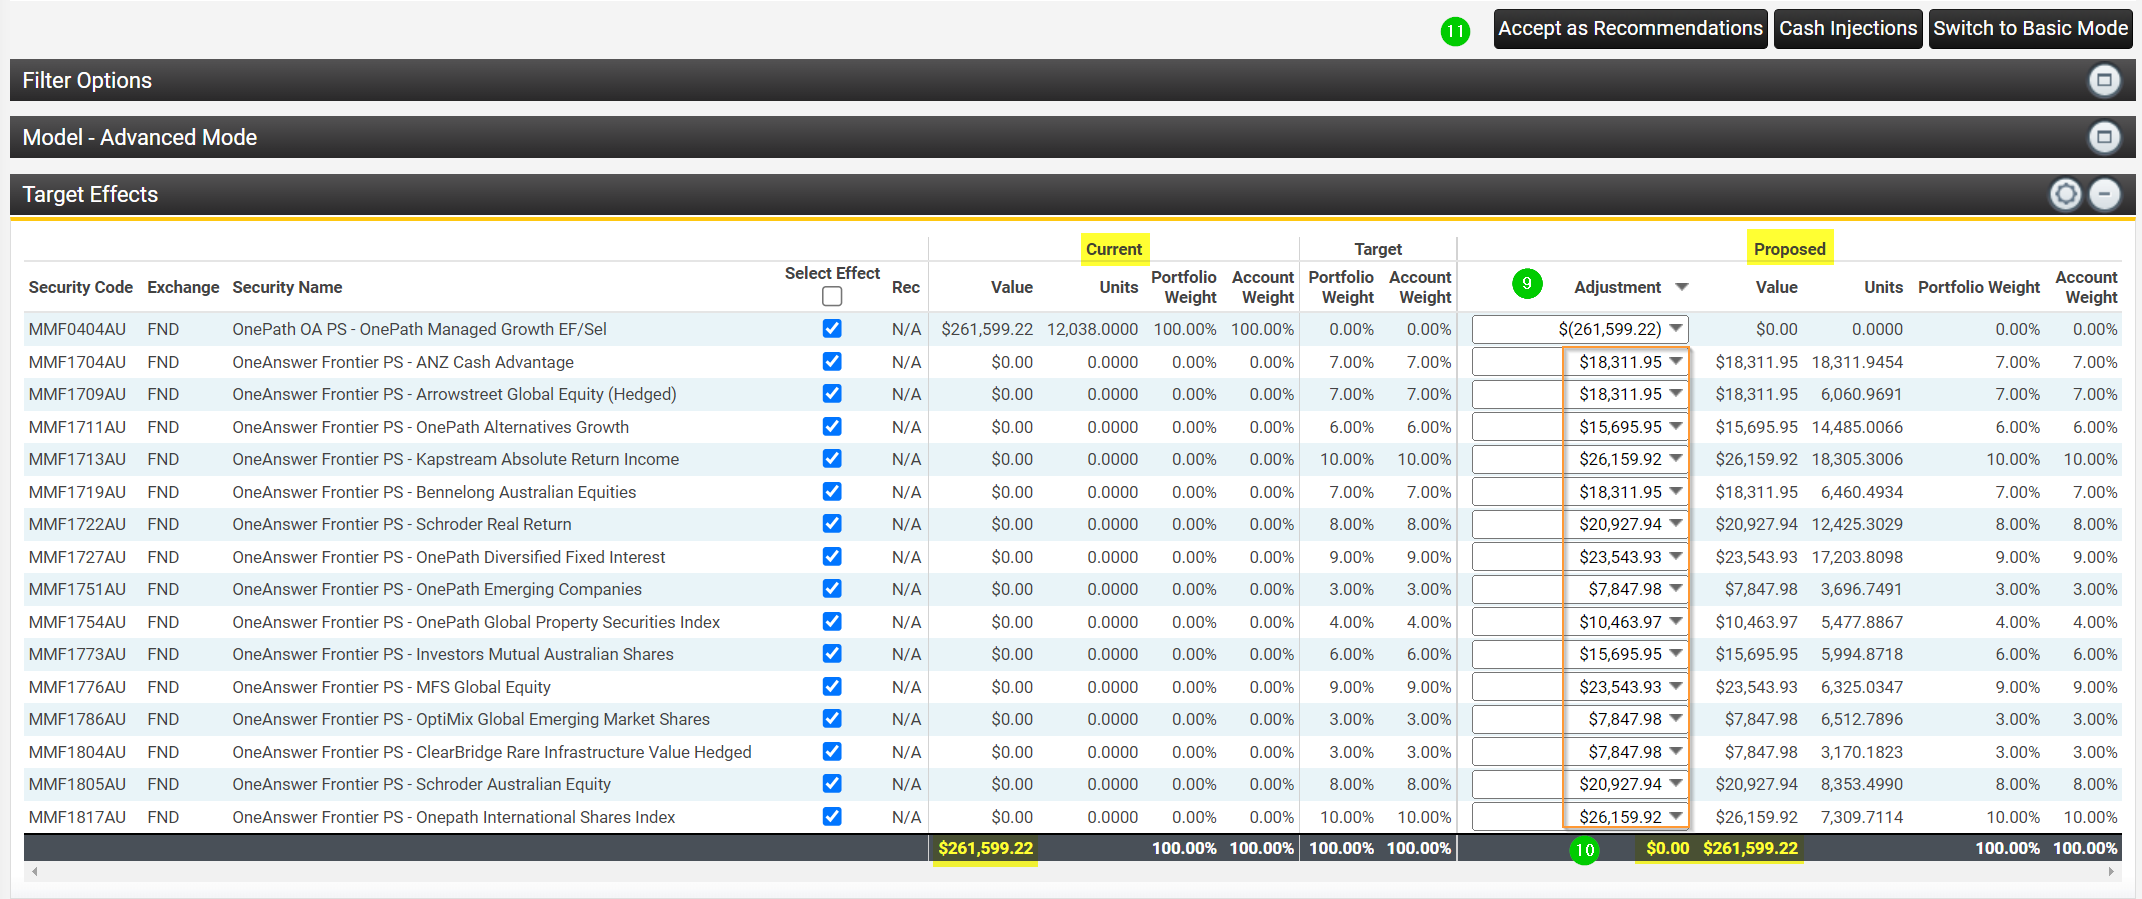2142x899 pixels.
Task: Collapse the Filter Options panel icon
Action: click(2104, 80)
